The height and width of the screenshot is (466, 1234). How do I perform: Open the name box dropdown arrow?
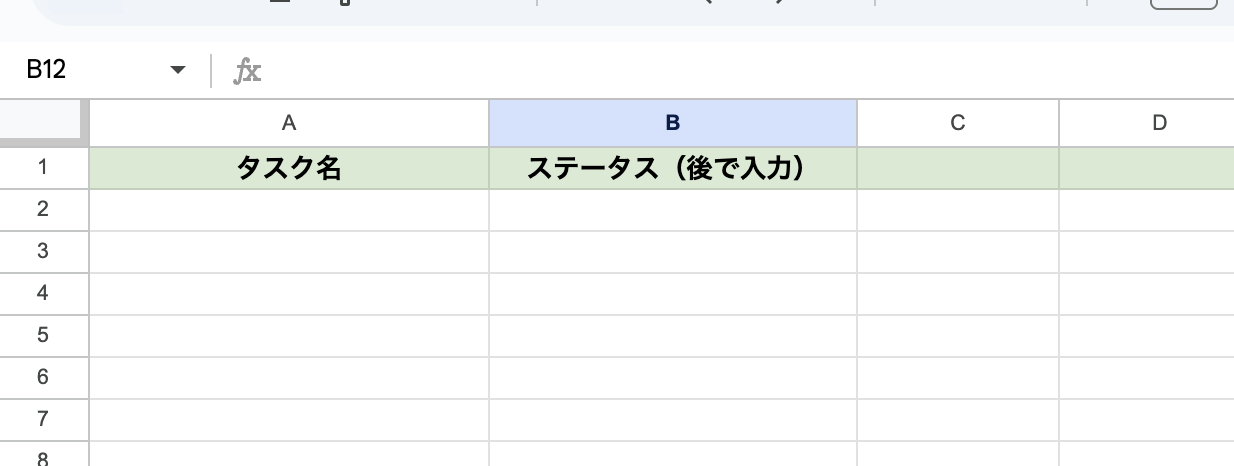[178, 70]
